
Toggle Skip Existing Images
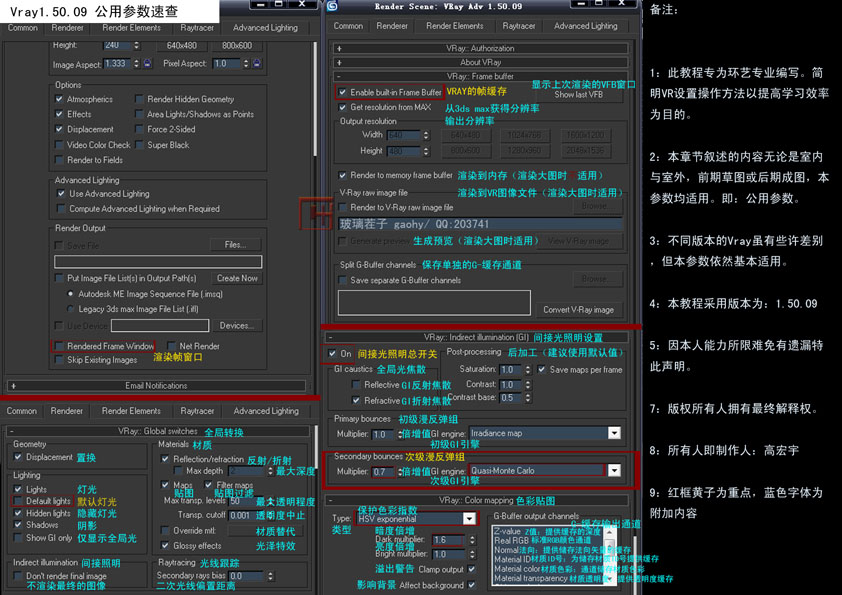(59, 360)
